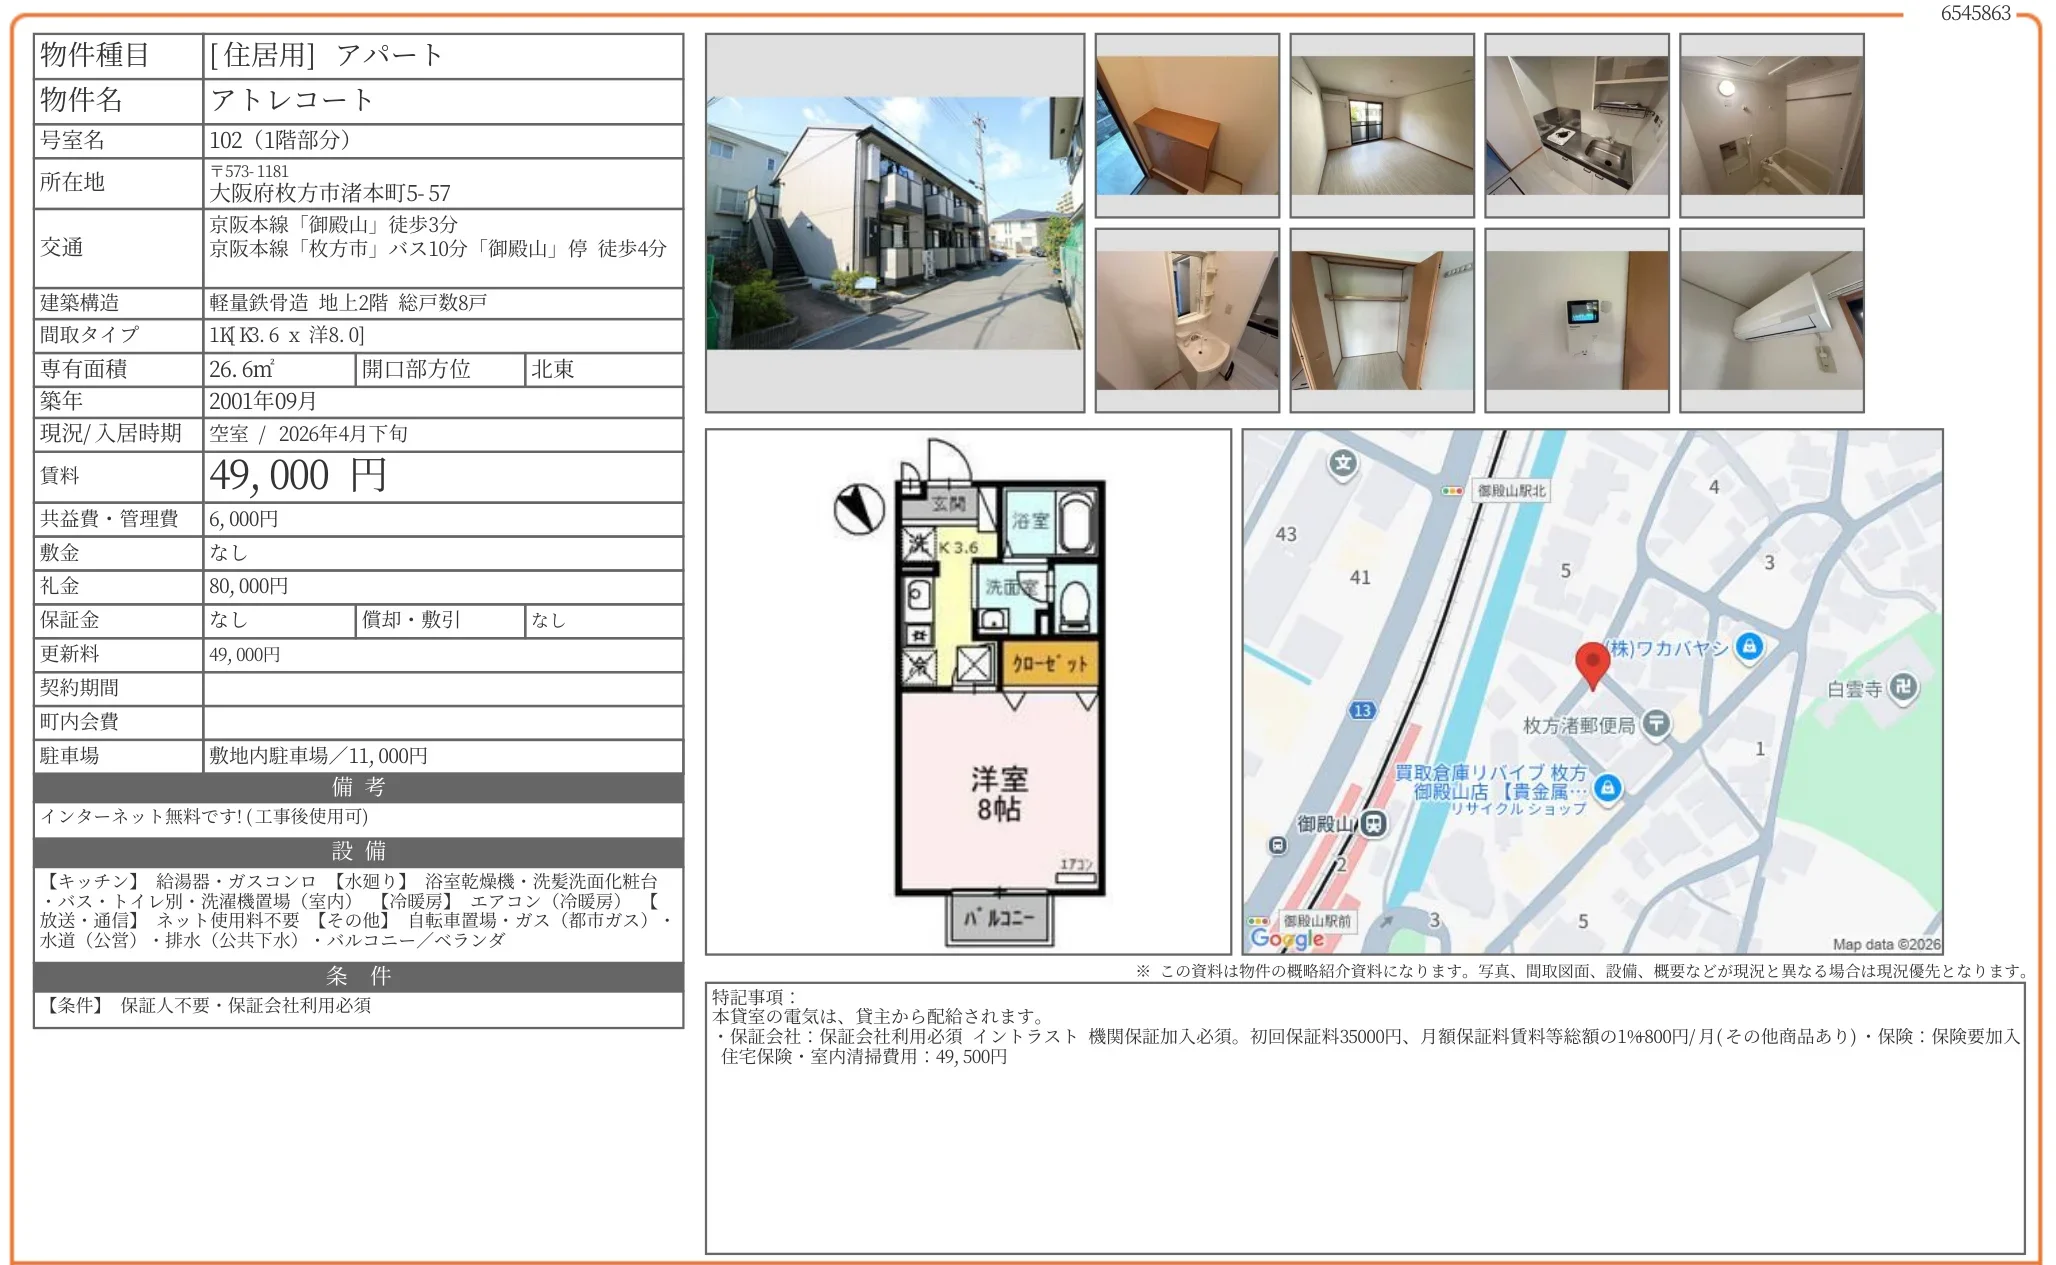Open the air conditioner photo thumbnail
2056x1265 pixels.
1771,320
